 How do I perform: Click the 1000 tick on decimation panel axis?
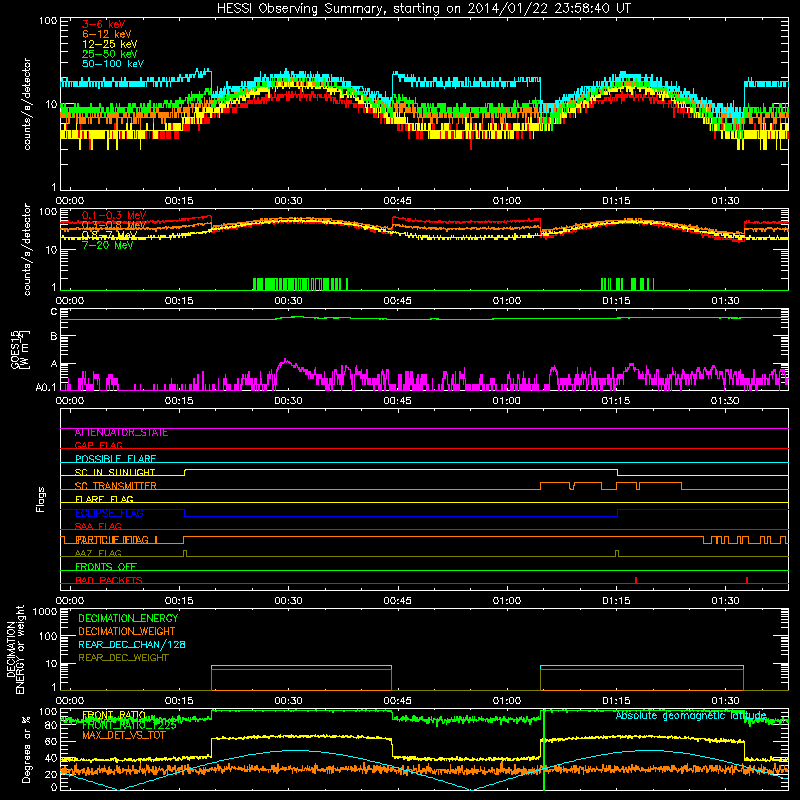tap(45, 611)
